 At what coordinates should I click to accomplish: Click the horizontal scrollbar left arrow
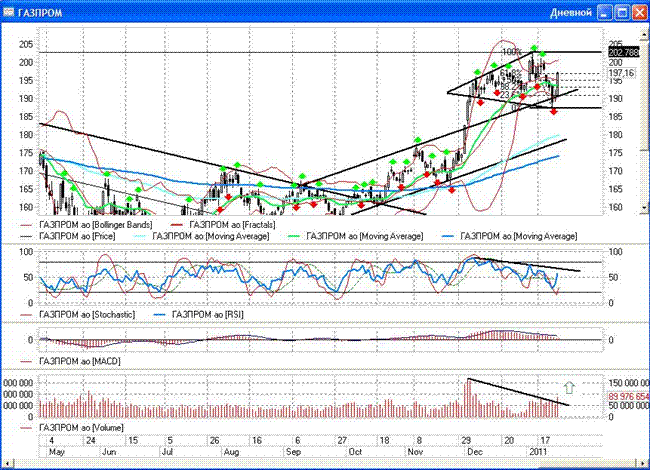click(x=6, y=463)
